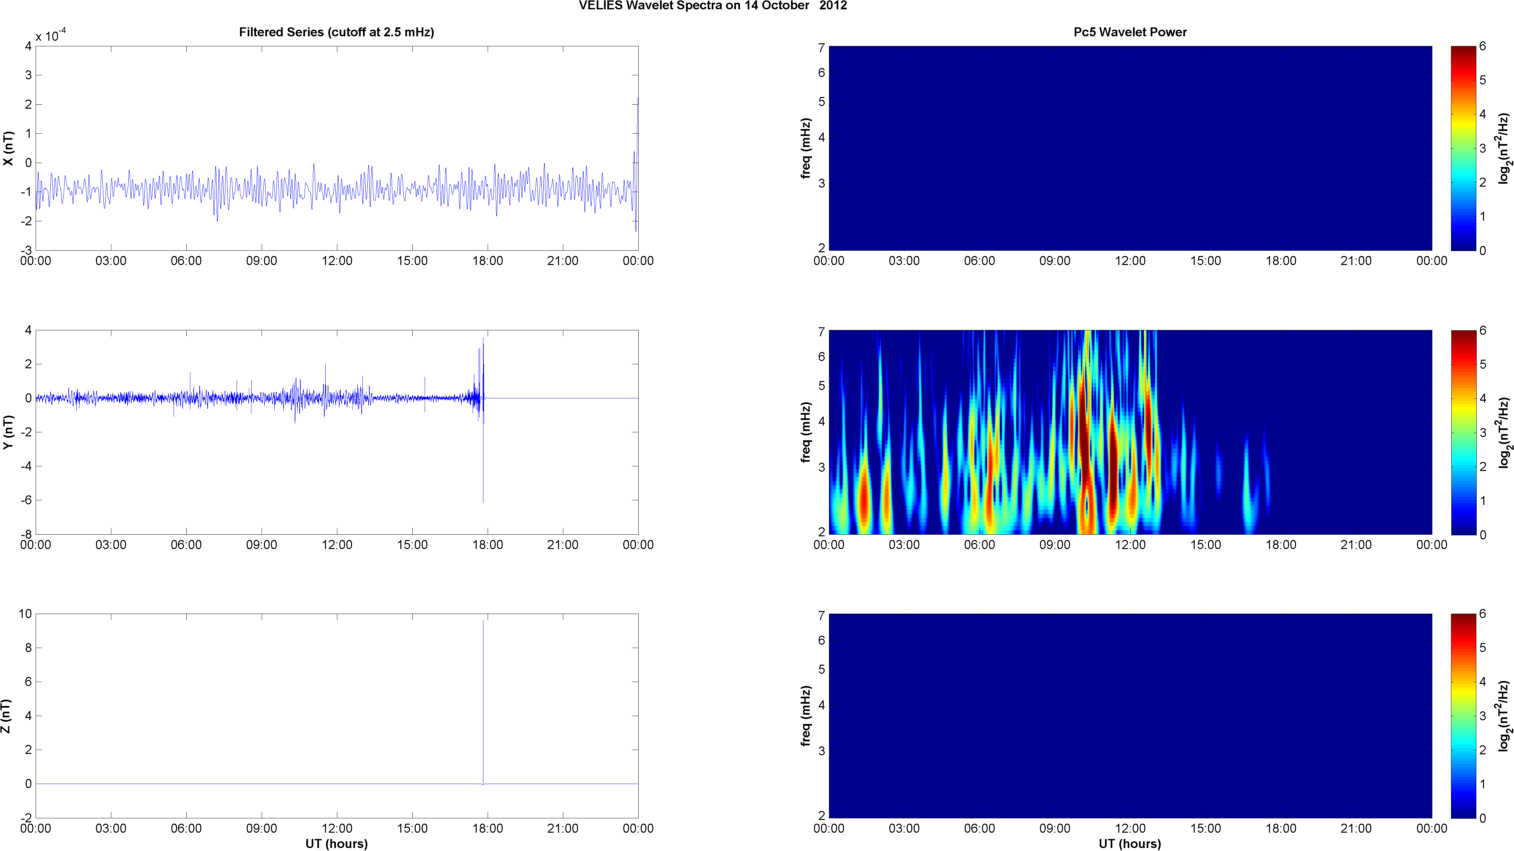Click 'log2(nT²/Hz)' label beside middle color bar
This screenshot has width=1514, height=851.
1503,432
